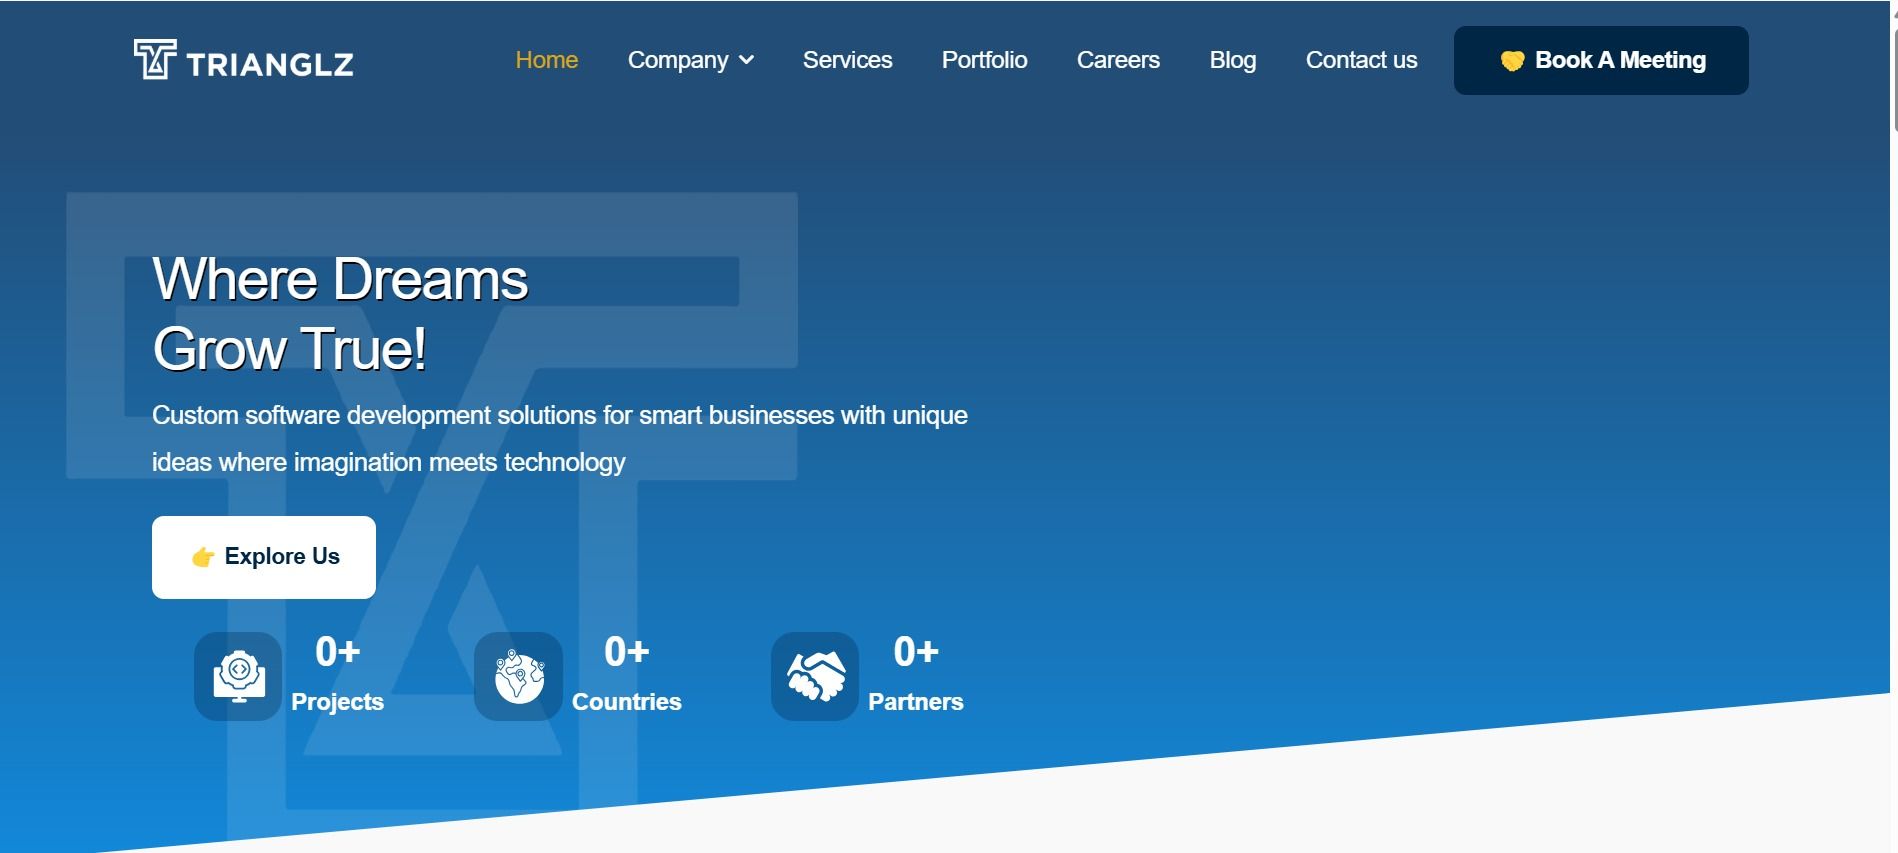Open the Blog nav link

[x=1232, y=60]
